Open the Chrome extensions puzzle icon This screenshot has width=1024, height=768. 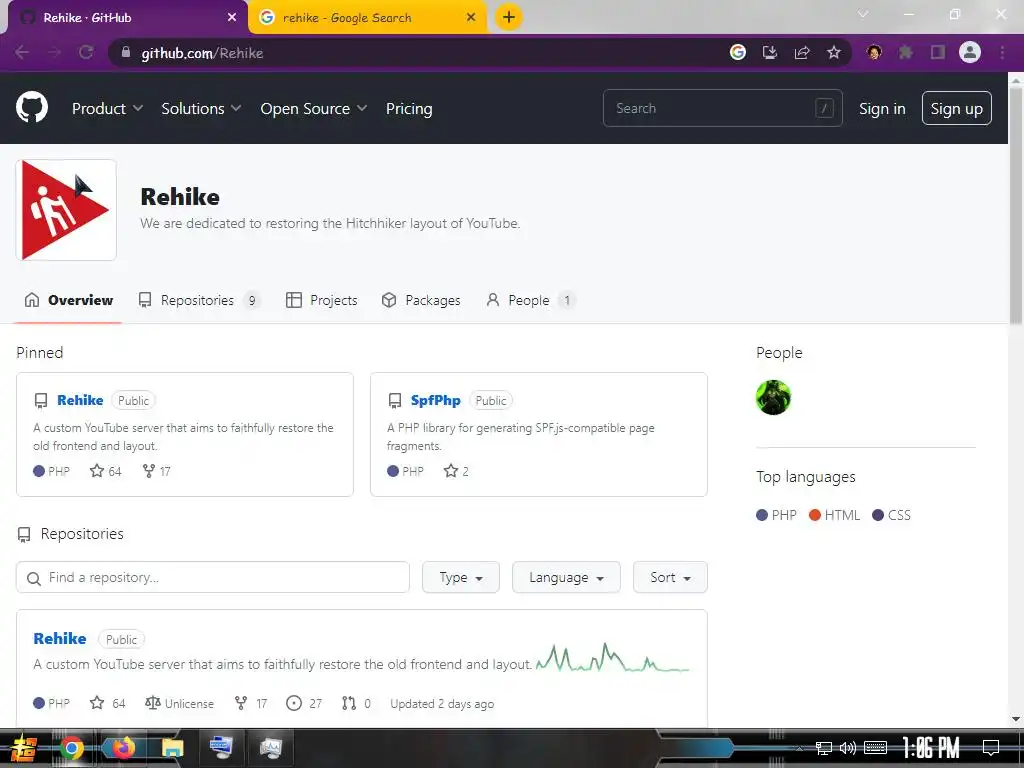click(906, 52)
